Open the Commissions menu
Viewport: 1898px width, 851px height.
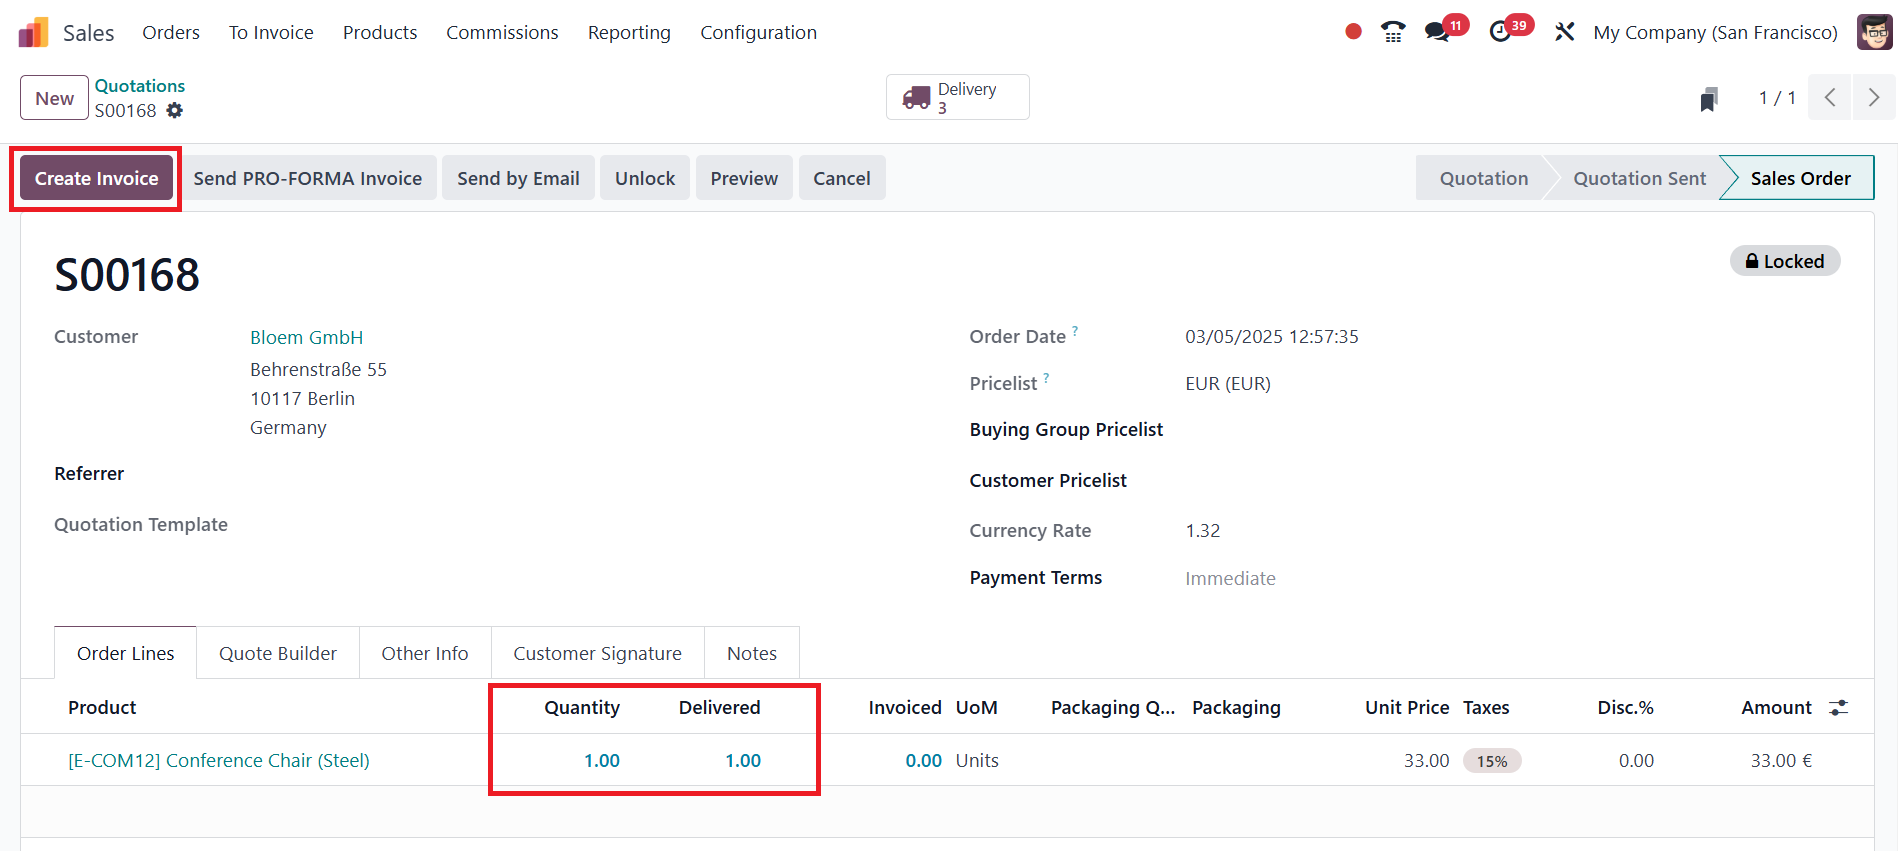tap(502, 33)
